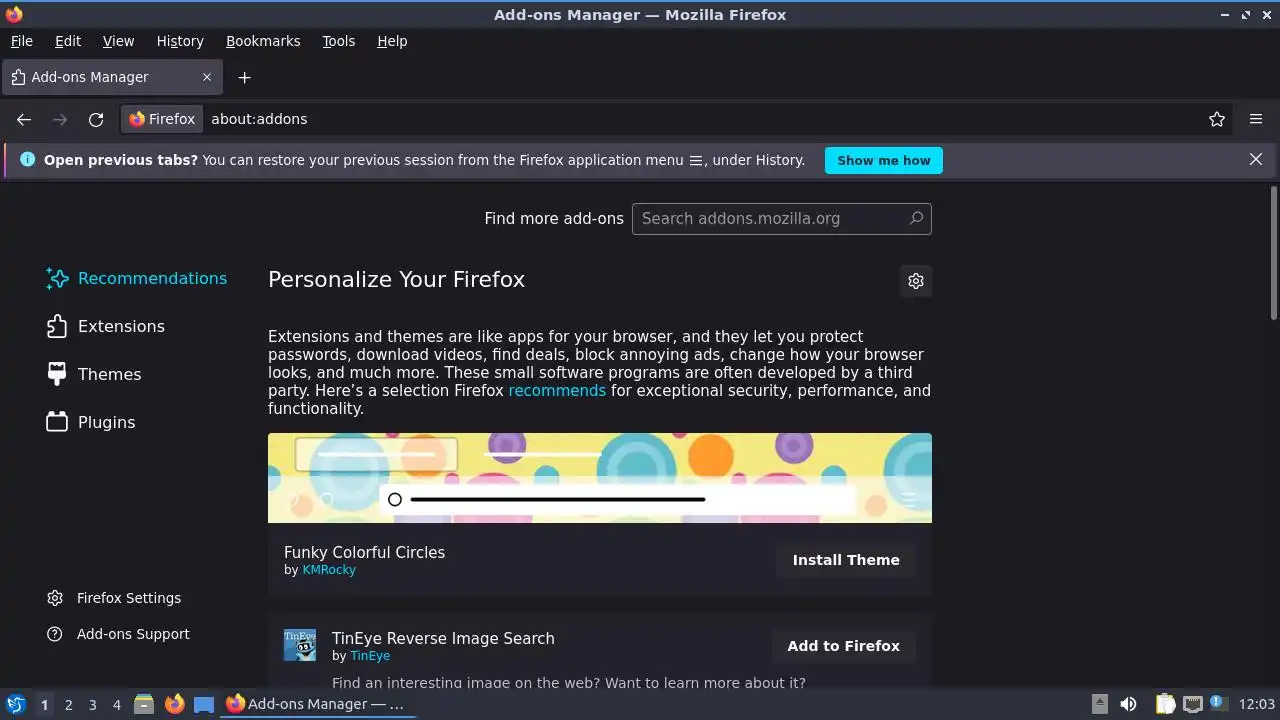Click the page vertical scrollbar thumb
The image size is (1280, 720).
[1274, 253]
